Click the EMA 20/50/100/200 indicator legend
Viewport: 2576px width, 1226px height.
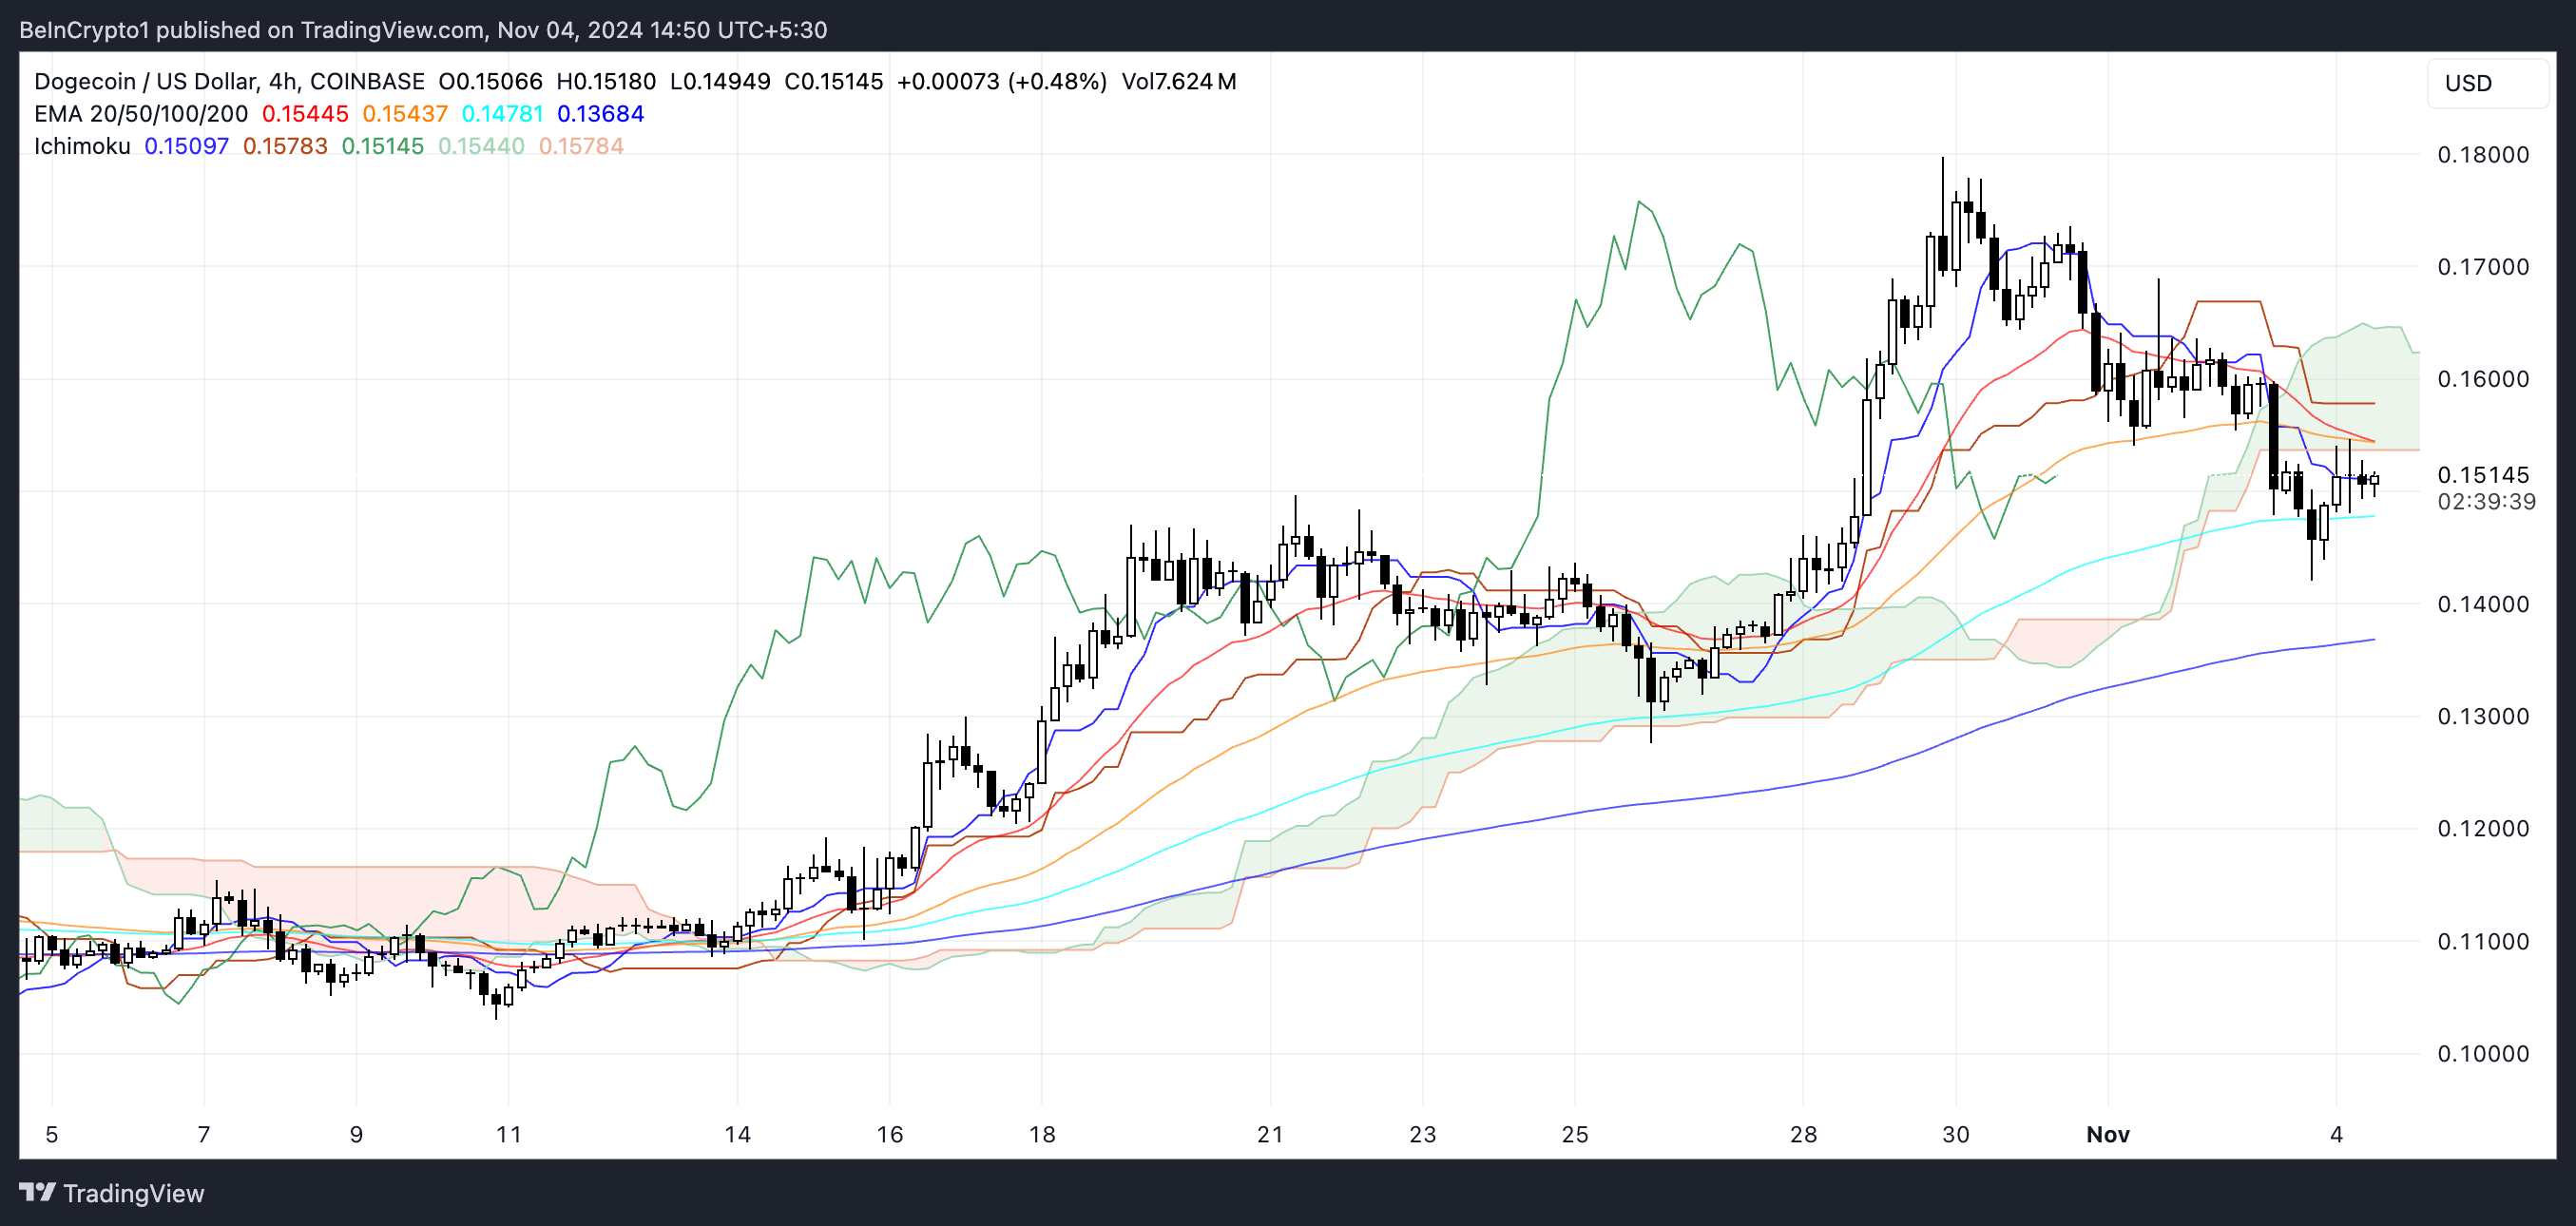click(x=140, y=114)
